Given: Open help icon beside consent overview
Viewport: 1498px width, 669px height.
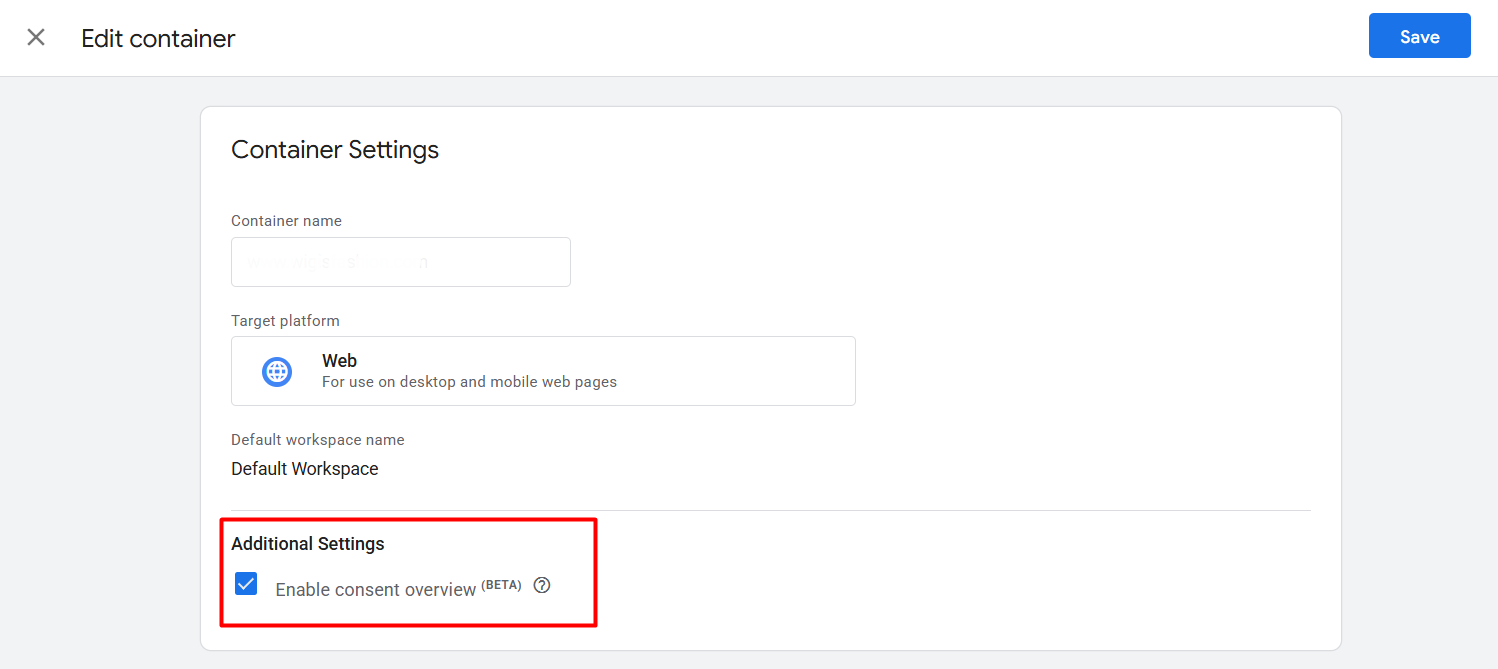Looking at the screenshot, I should pyautogui.click(x=542, y=586).
